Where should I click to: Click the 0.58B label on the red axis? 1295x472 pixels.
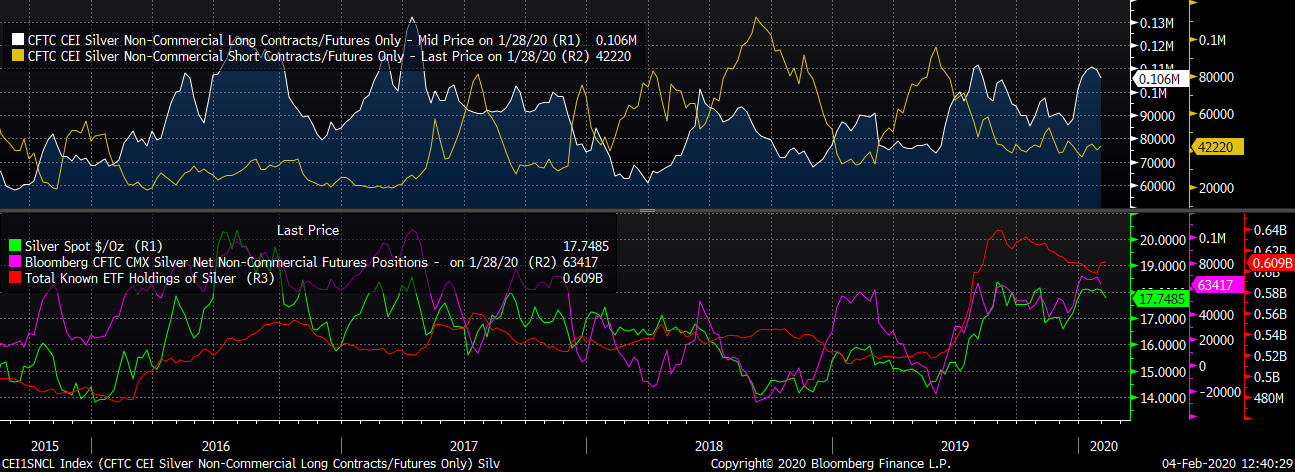coord(1270,294)
